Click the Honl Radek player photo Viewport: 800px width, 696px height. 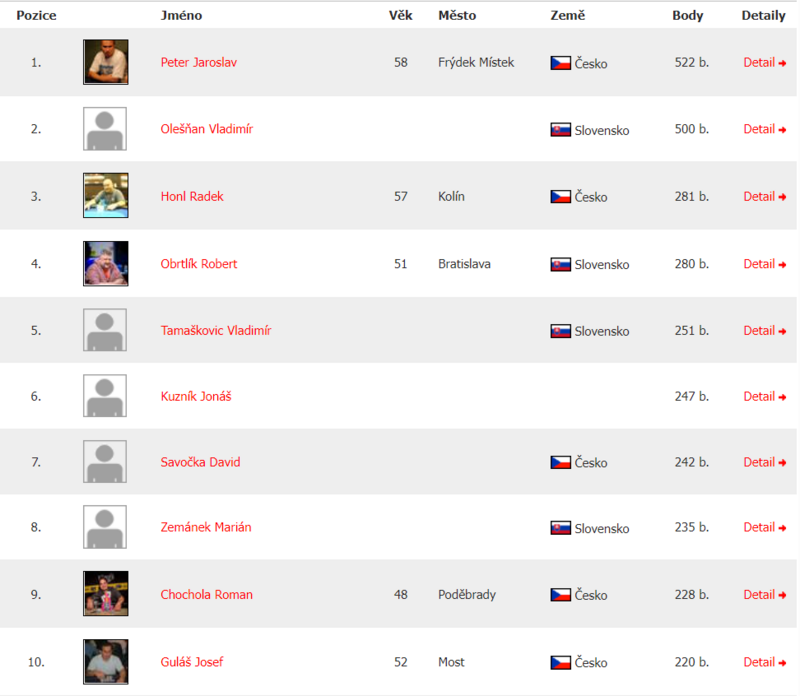(x=106, y=195)
